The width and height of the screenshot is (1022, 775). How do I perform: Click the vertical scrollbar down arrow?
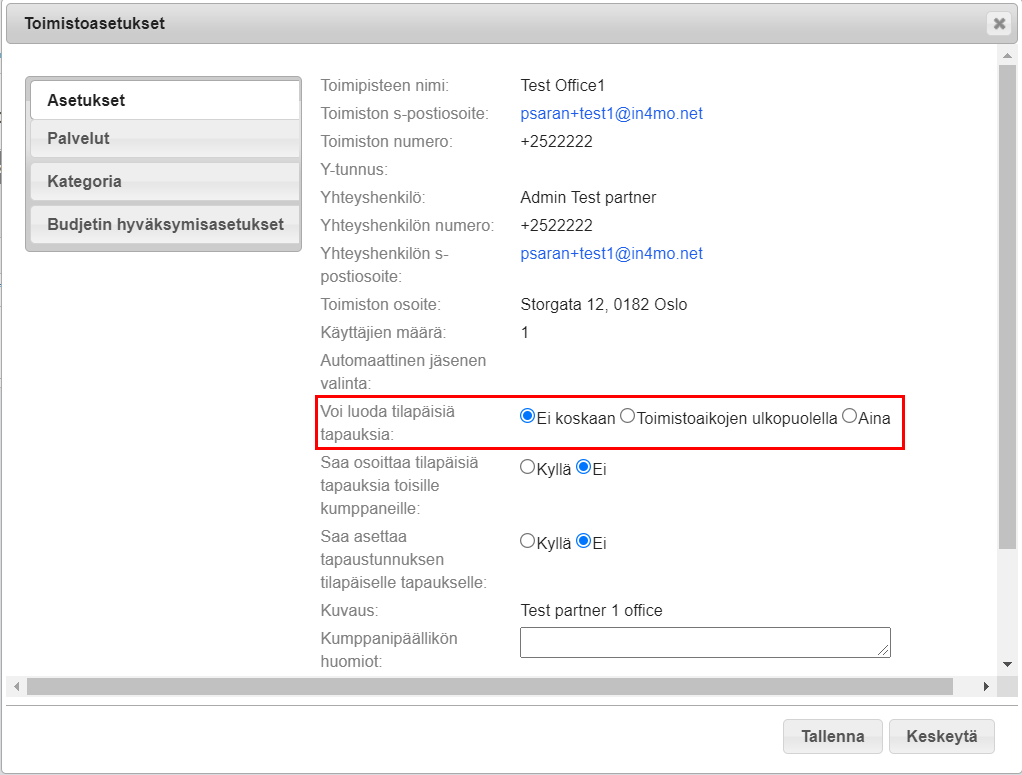tap(1006, 664)
